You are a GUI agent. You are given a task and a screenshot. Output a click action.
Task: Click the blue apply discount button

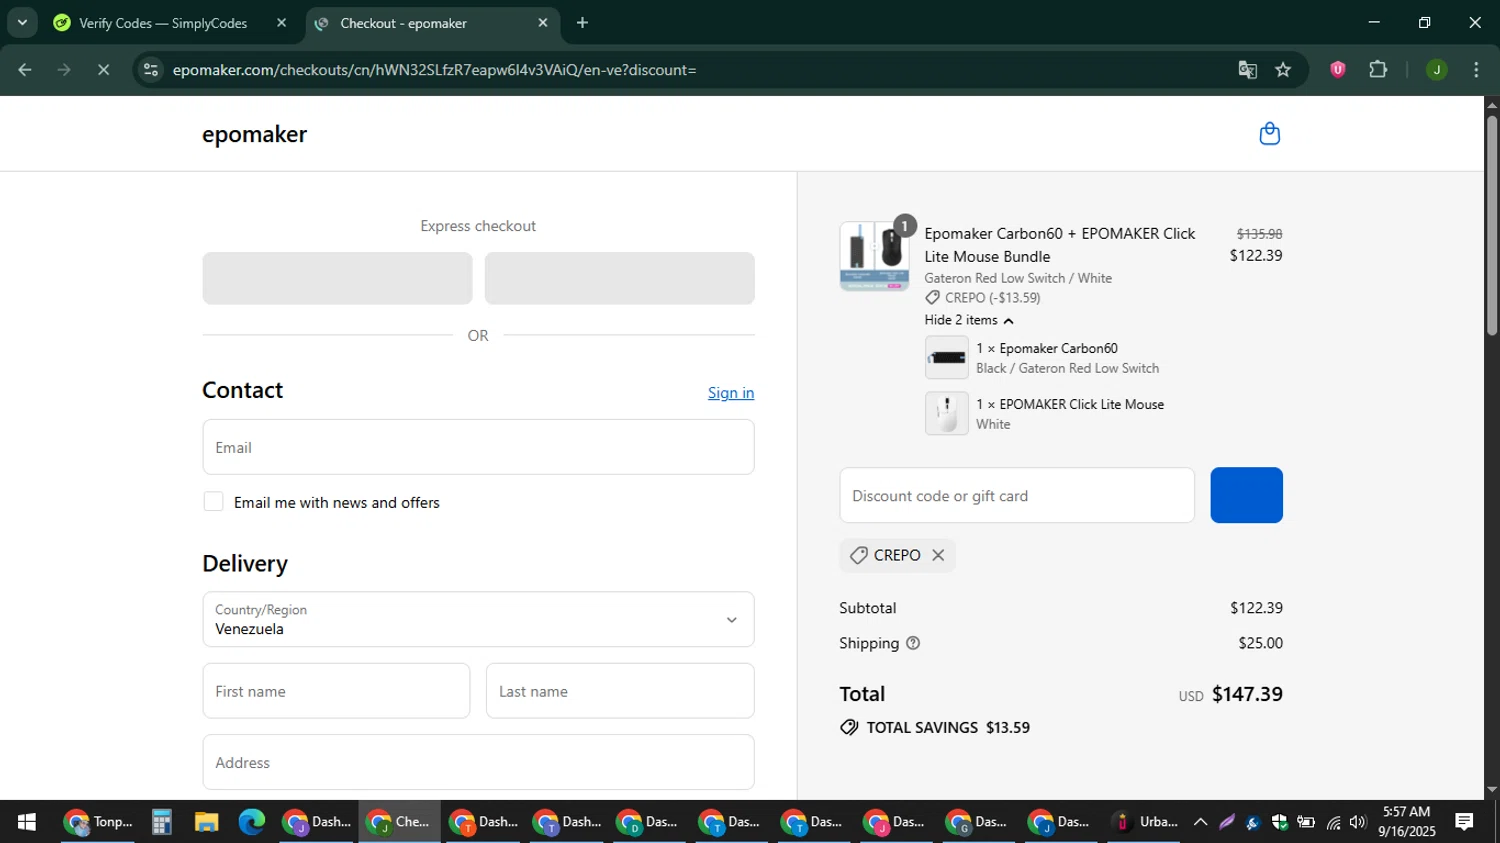[1246, 495]
